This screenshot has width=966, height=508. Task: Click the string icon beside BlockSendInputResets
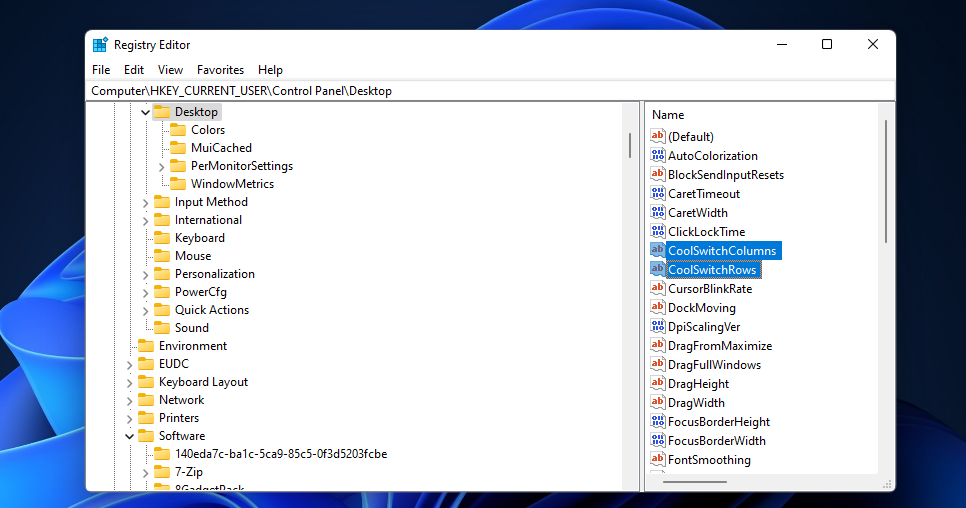click(657, 174)
